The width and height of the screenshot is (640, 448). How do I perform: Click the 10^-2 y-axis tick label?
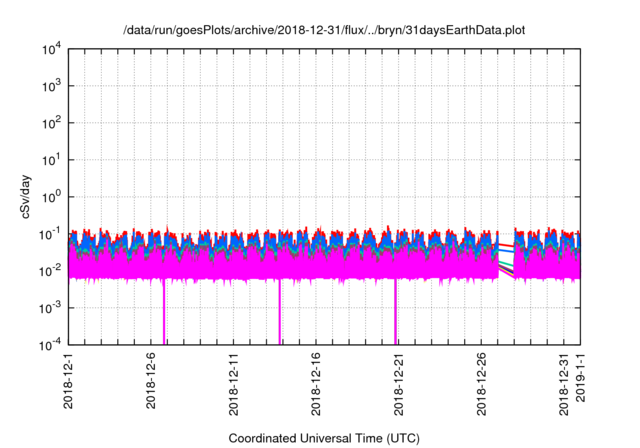point(52,271)
